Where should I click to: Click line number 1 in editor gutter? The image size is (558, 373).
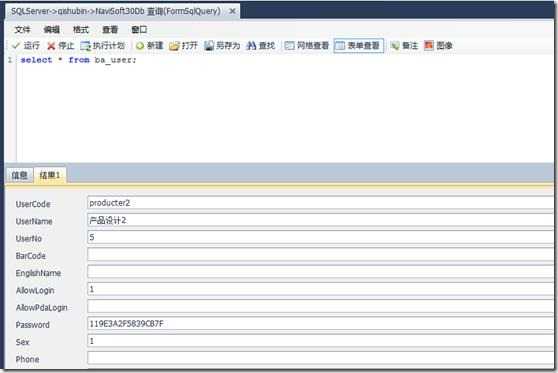[x=10, y=60]
